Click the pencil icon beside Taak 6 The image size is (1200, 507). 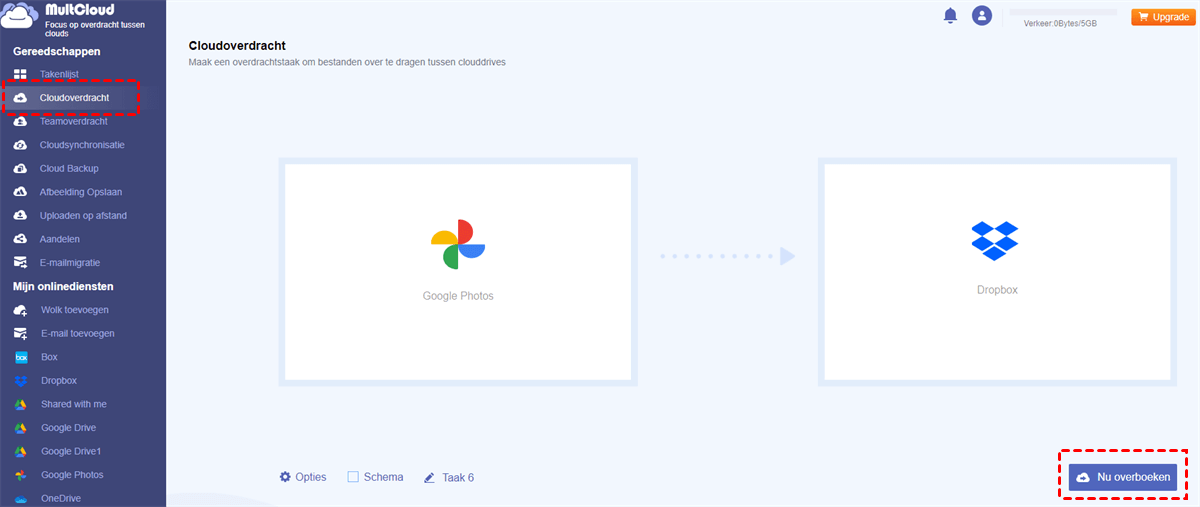(429, 478)
